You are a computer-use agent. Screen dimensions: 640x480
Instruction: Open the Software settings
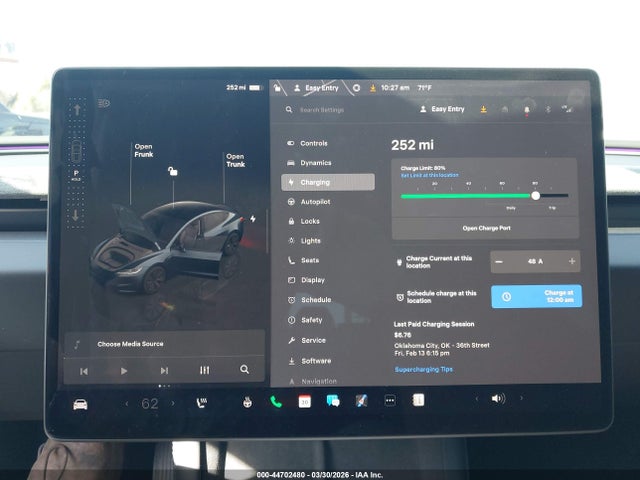click(310, 361)
